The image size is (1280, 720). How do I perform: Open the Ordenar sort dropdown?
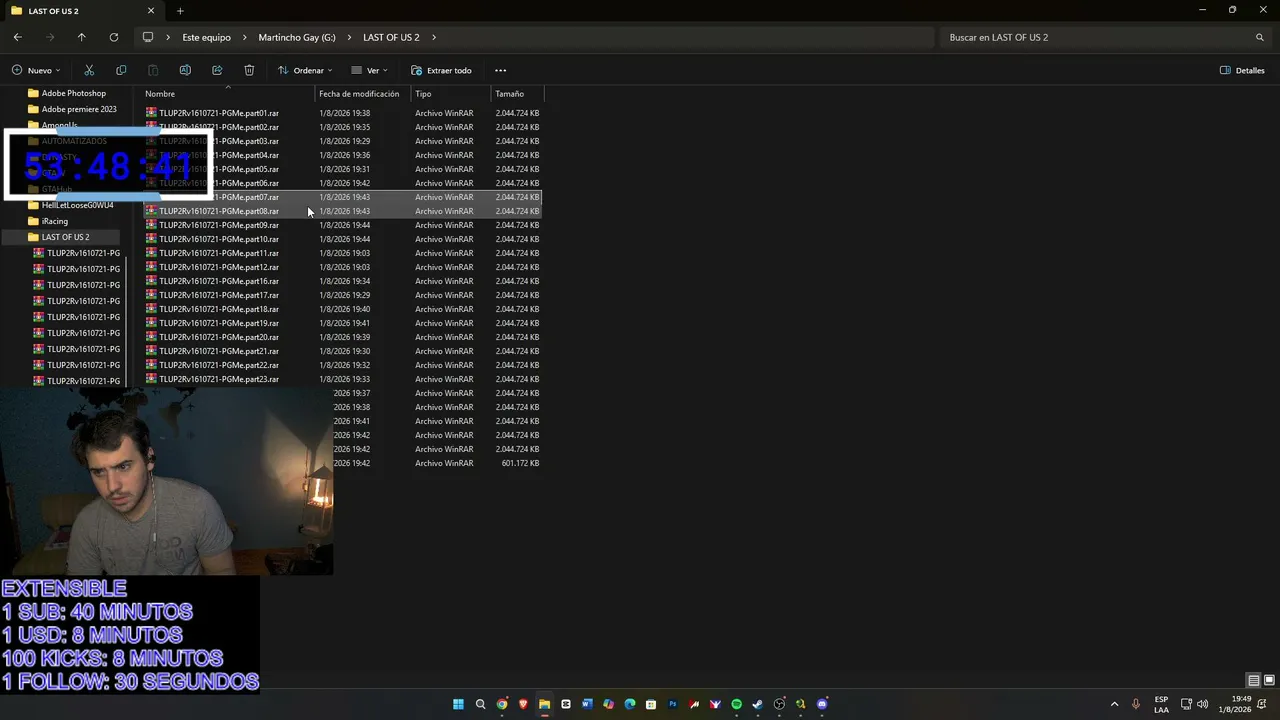(x=305, y=70)
